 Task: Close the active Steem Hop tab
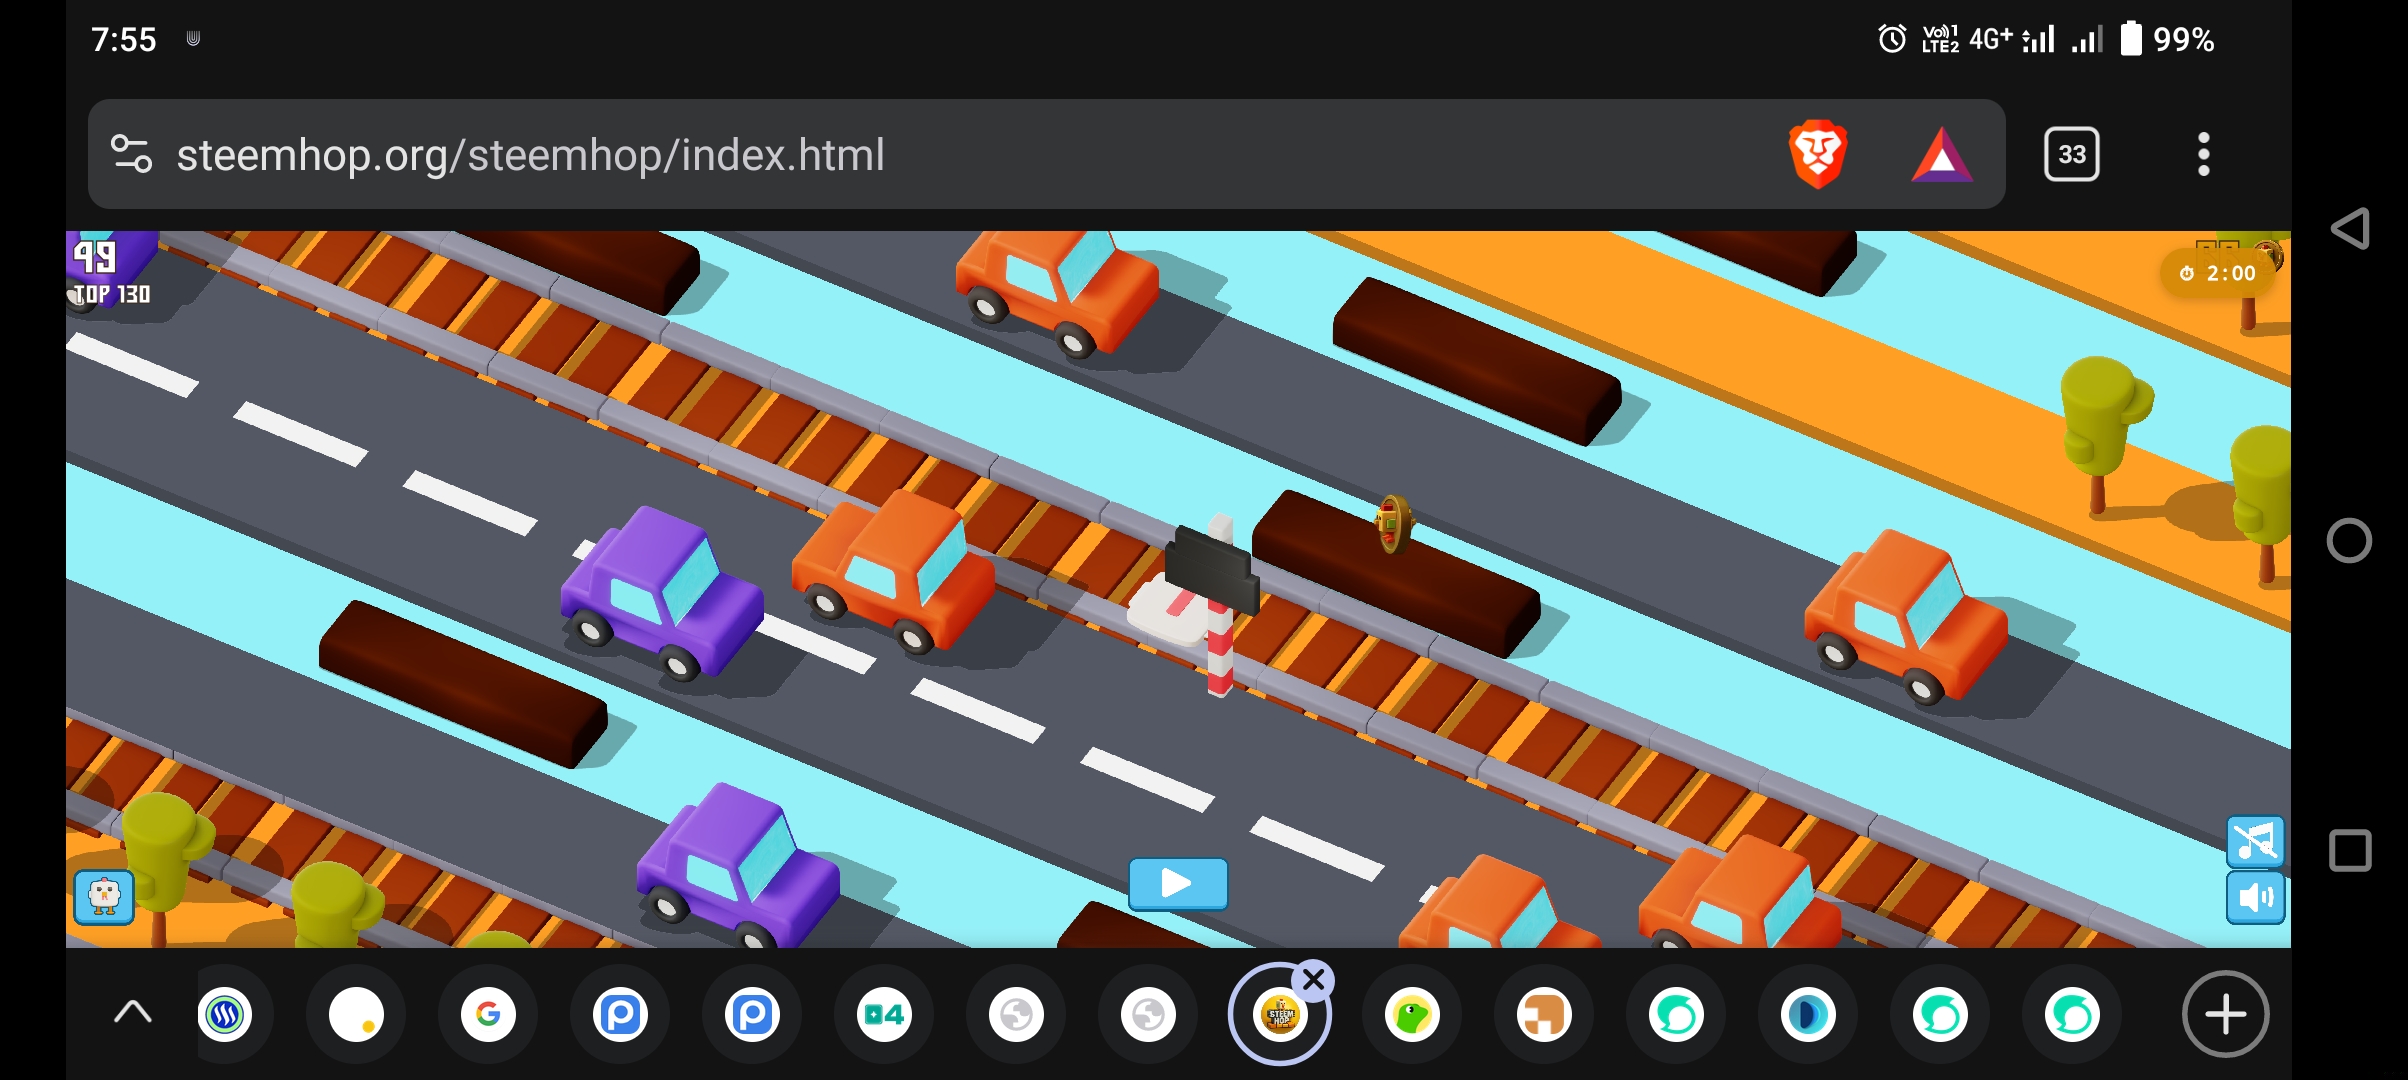1314,980
